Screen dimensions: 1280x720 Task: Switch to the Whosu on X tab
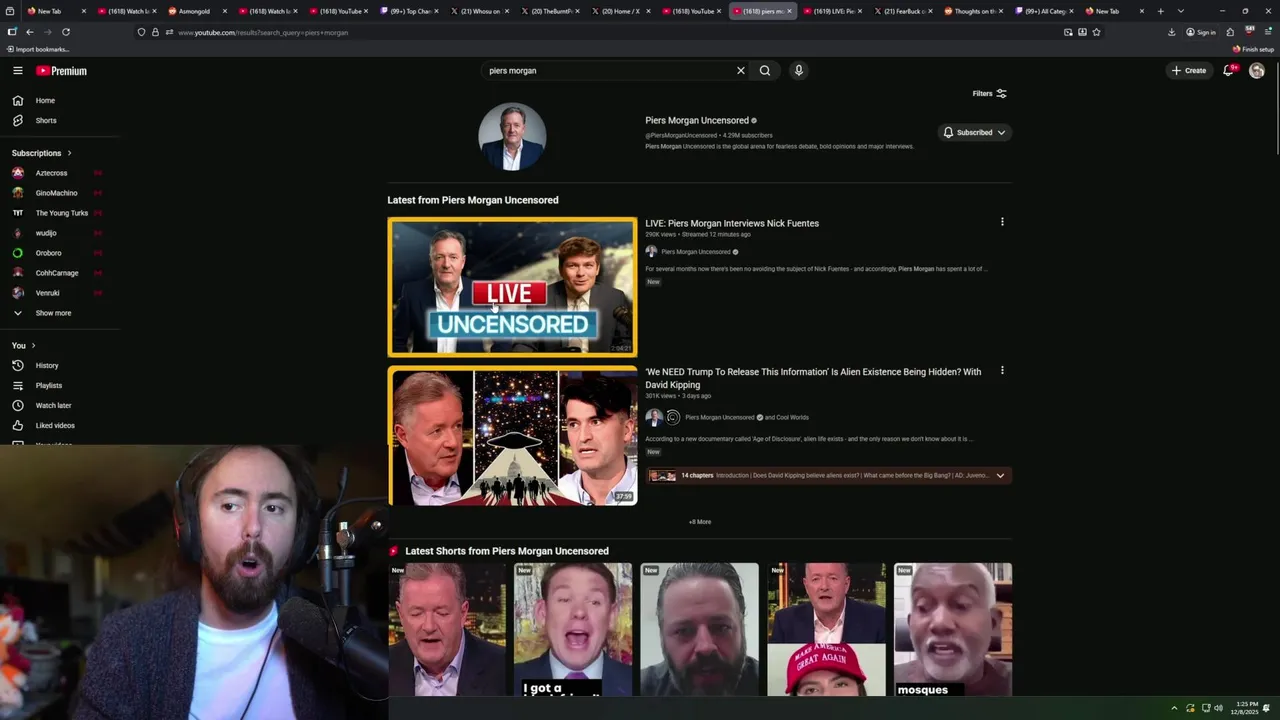pyautogui.click(x=479, y=11)
